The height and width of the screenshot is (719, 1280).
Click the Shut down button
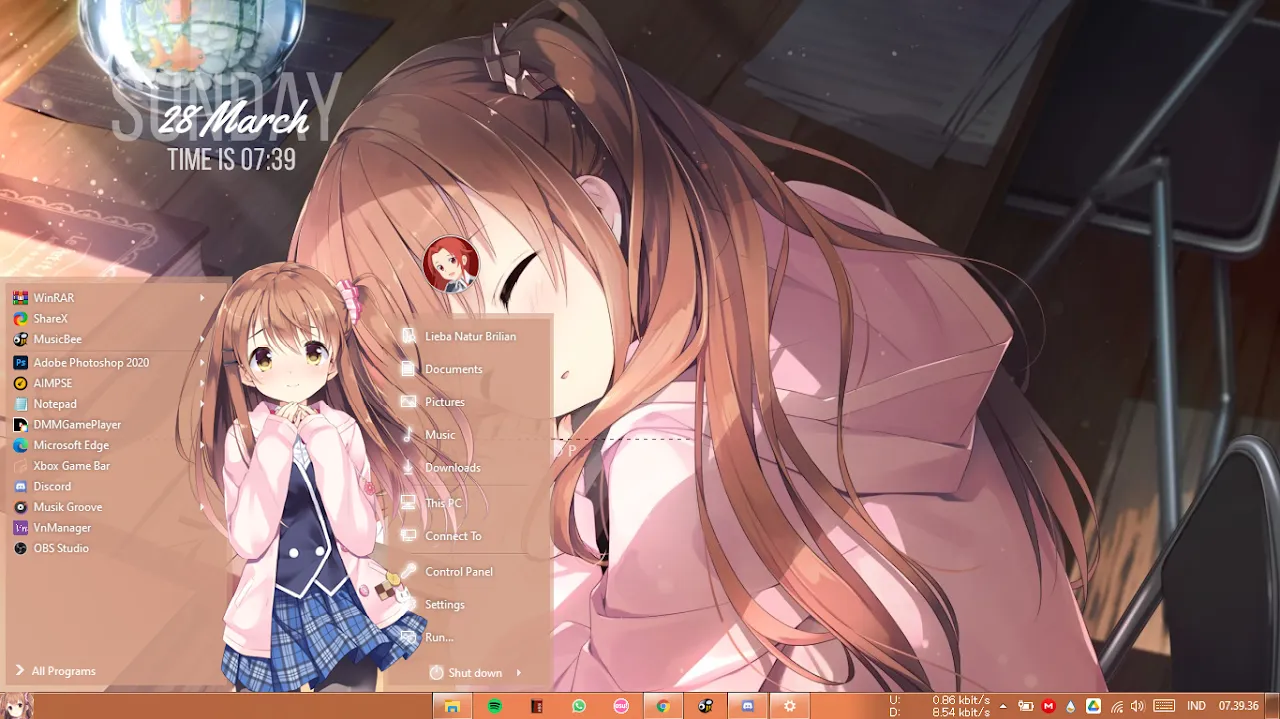click(466, 673)
